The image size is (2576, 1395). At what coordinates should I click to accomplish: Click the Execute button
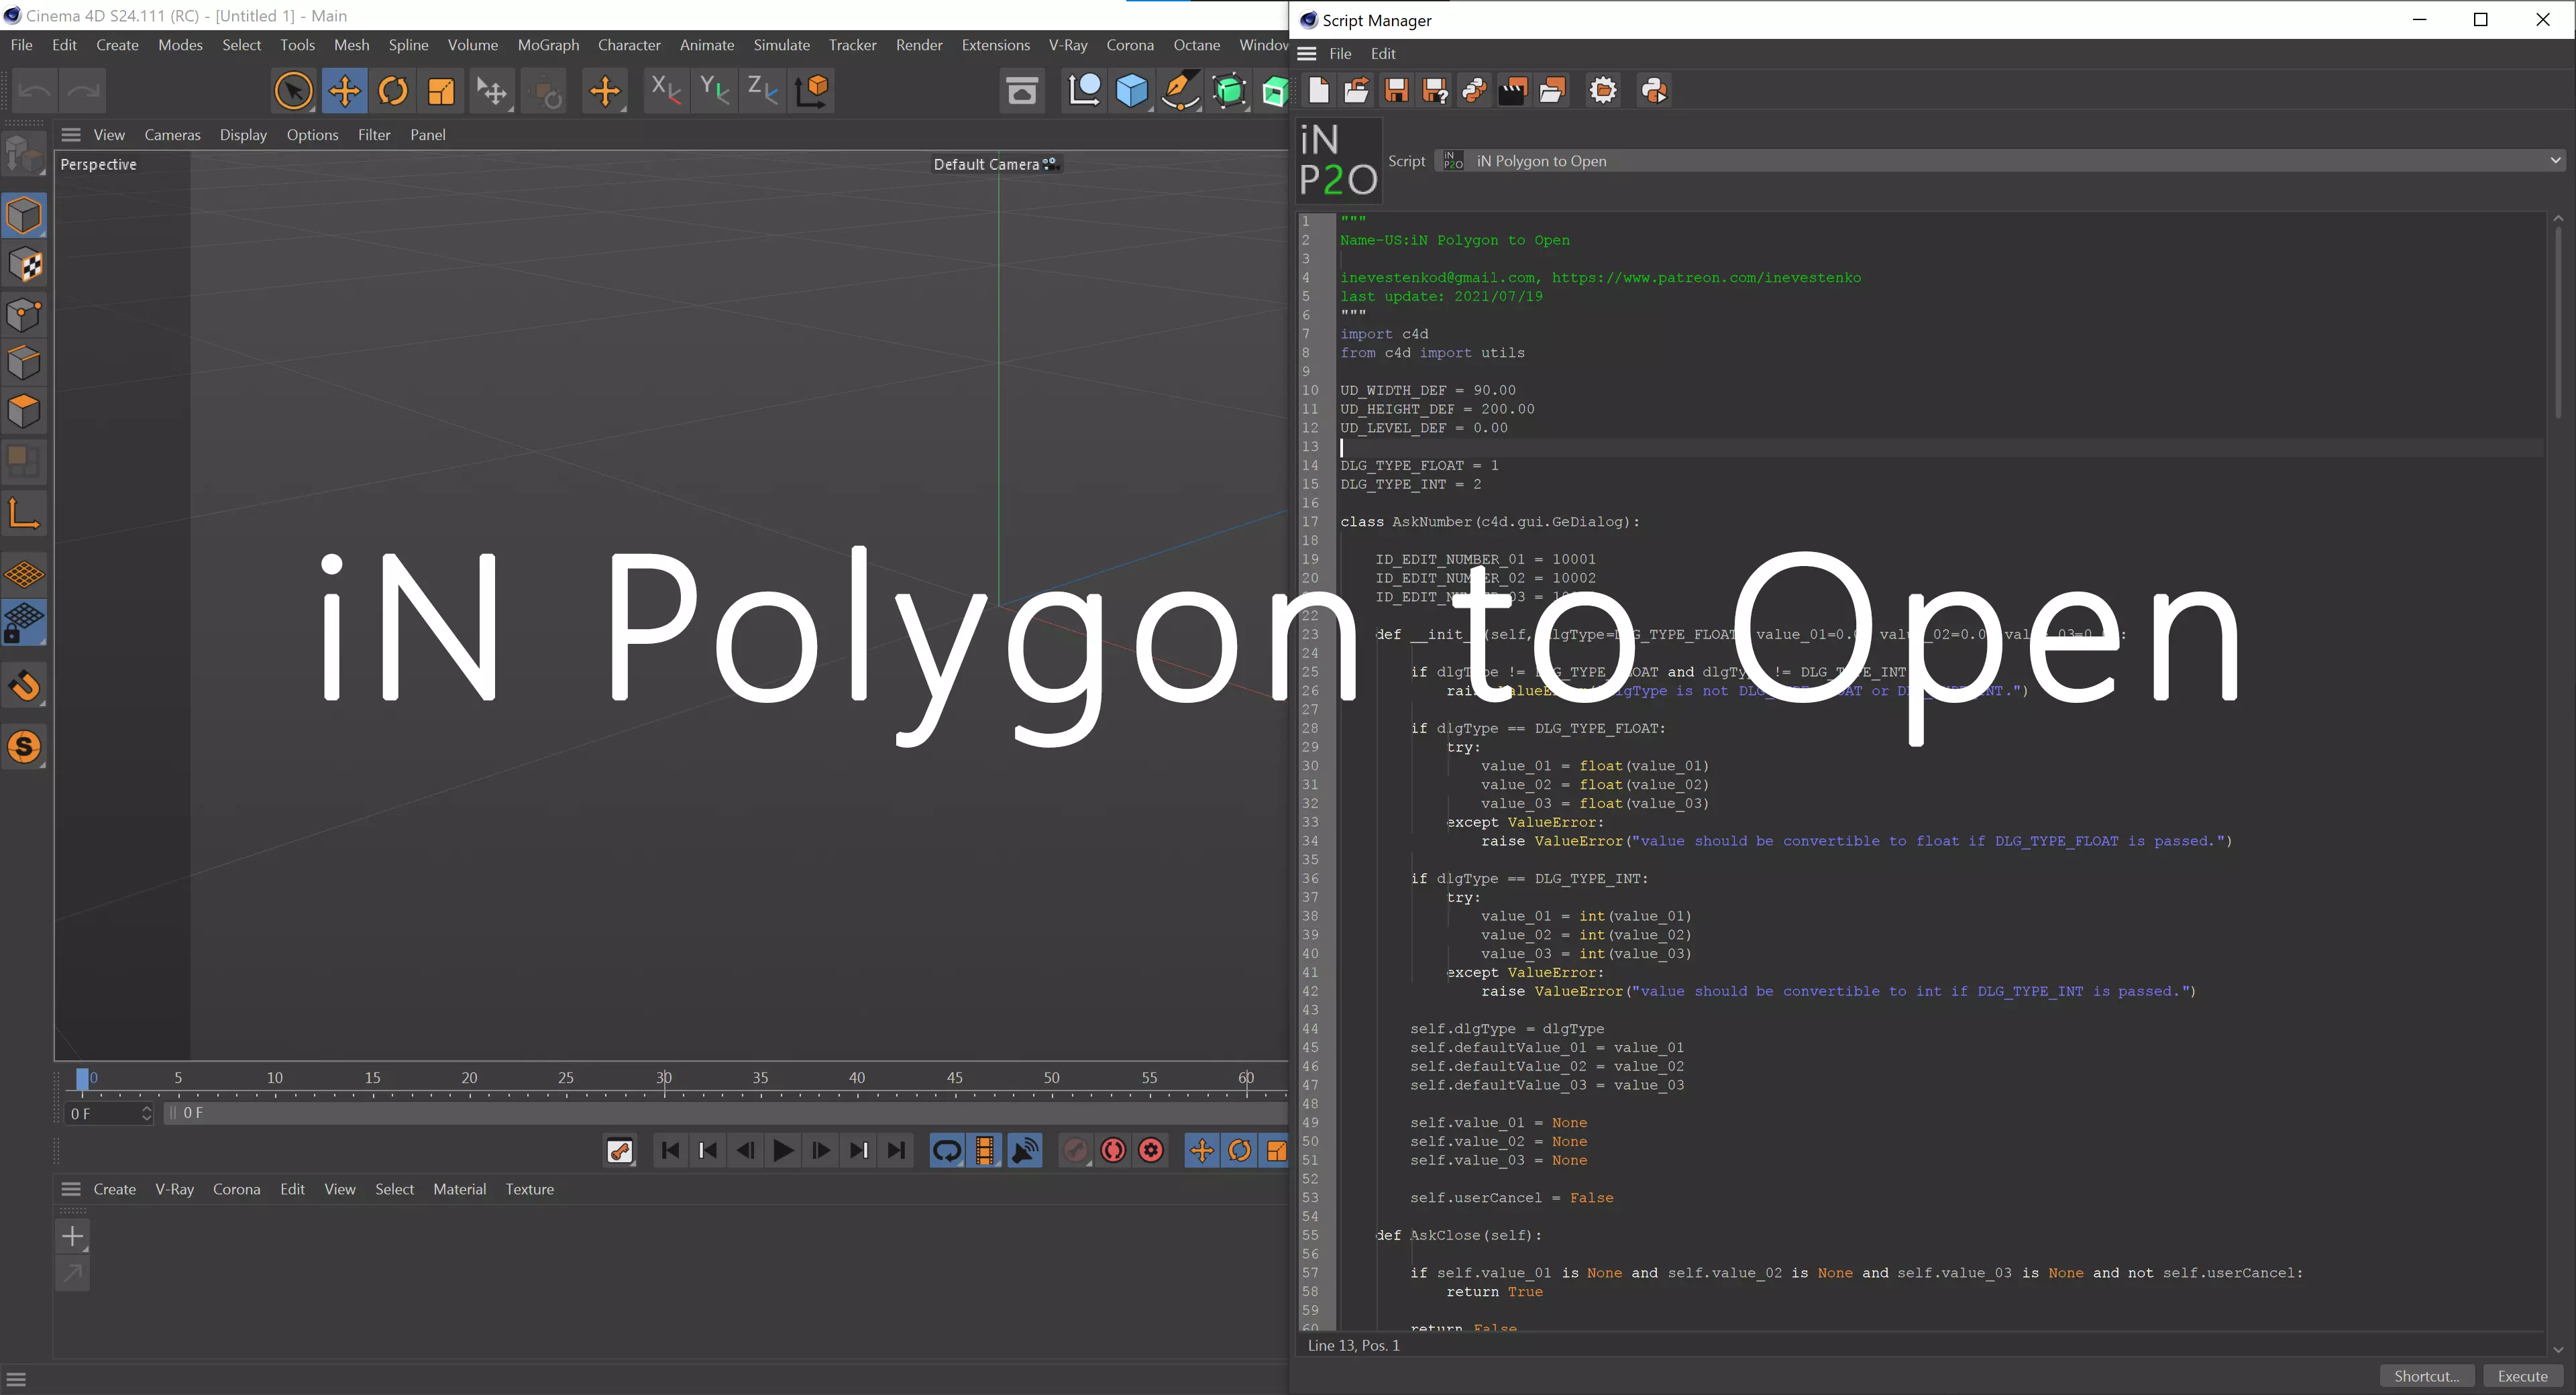[x=2522, y=1376]
